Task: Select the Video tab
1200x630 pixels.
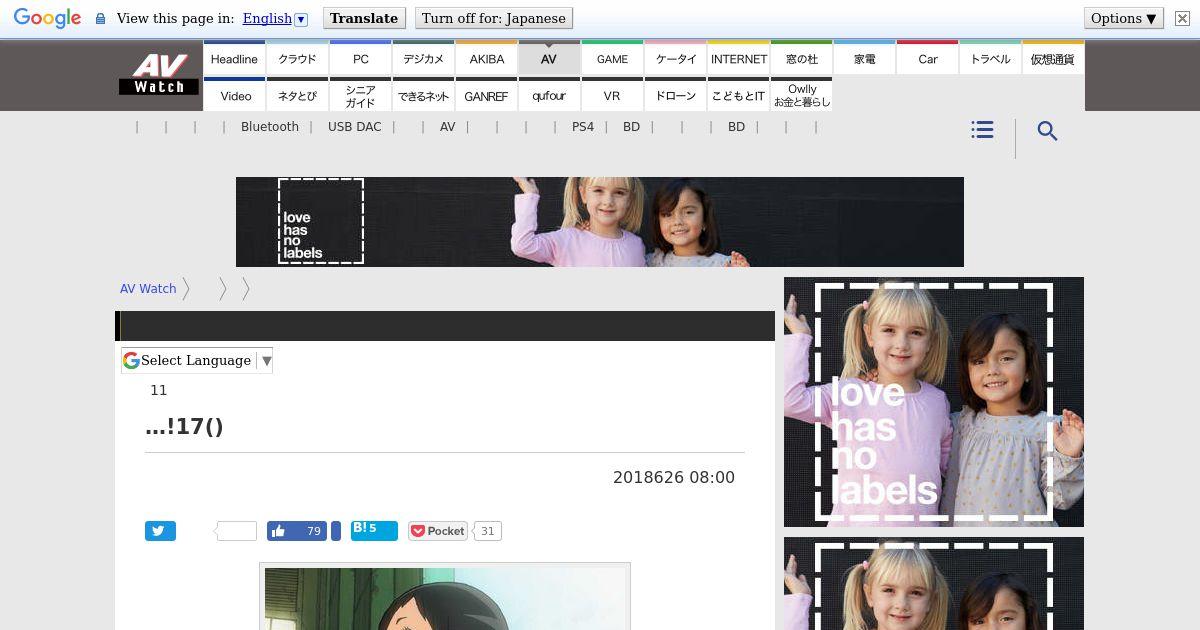Action: point(236,95)
